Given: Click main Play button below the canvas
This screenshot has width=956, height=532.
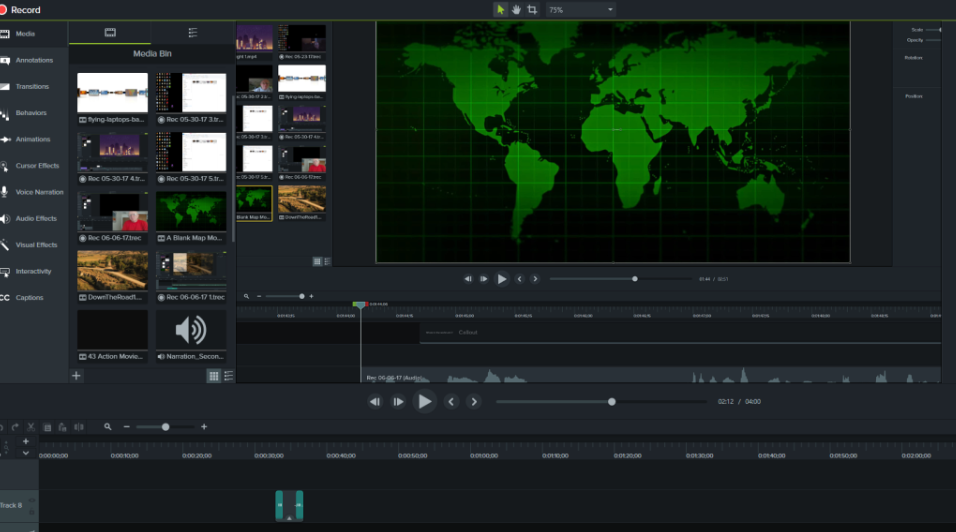Looking at the screenshot, I should click(x=424, y=402).
